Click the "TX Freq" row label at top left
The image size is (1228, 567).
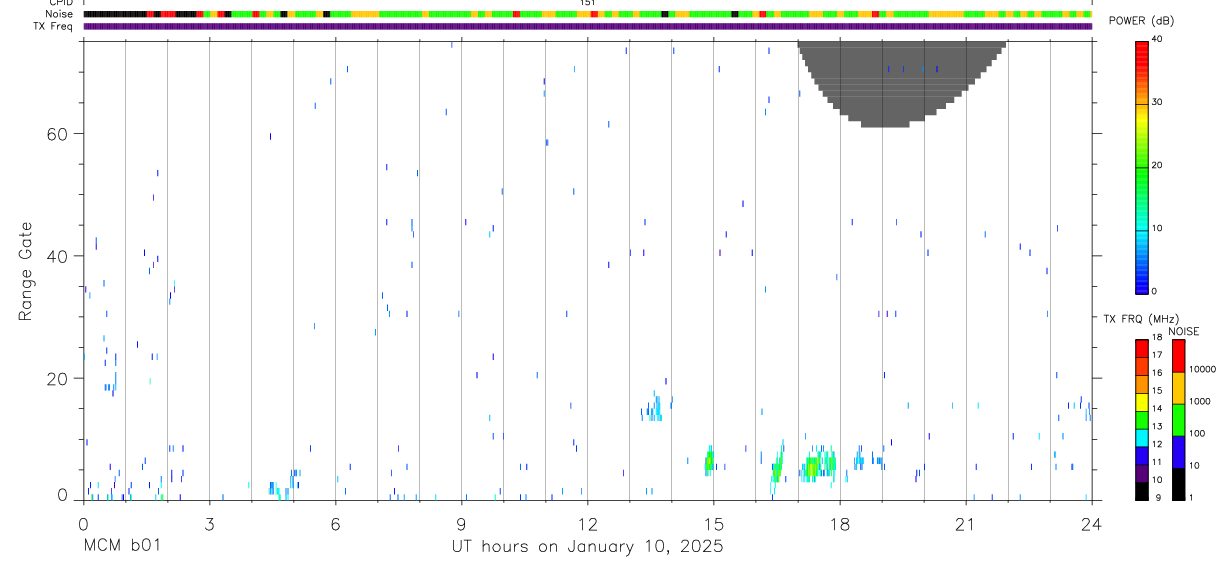53,26
